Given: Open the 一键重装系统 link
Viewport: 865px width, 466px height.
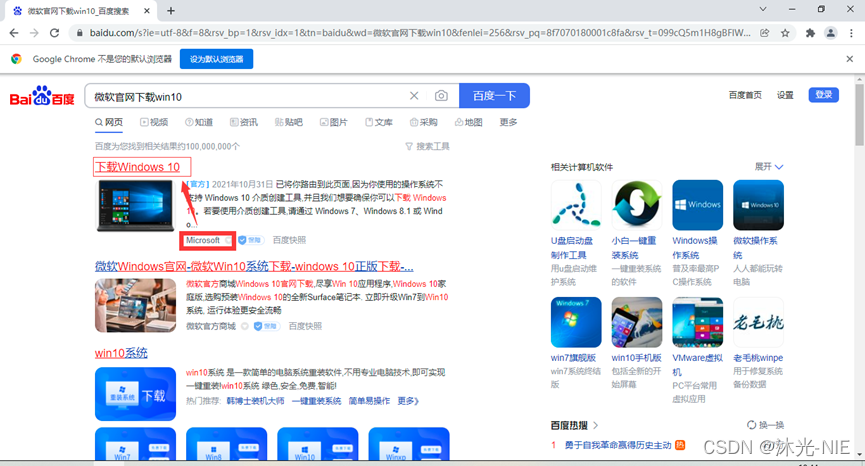Looking at the screenshot, I should pos(316,401).
